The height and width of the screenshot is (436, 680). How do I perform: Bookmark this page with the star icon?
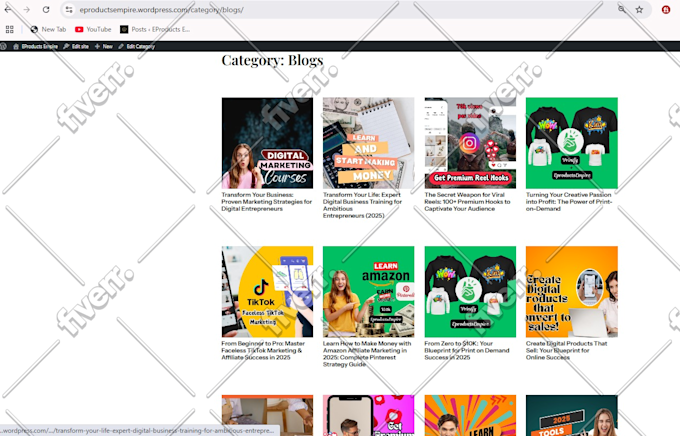(x=639, y=10)
